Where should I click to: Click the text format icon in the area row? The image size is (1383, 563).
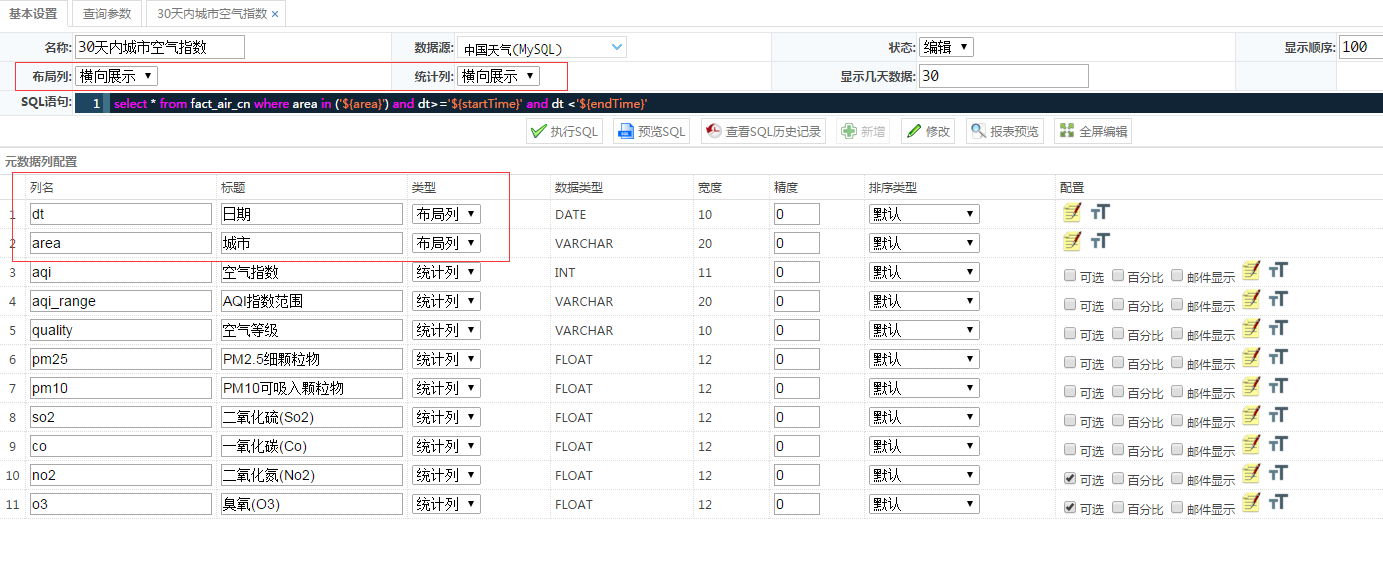point(1100,240)
